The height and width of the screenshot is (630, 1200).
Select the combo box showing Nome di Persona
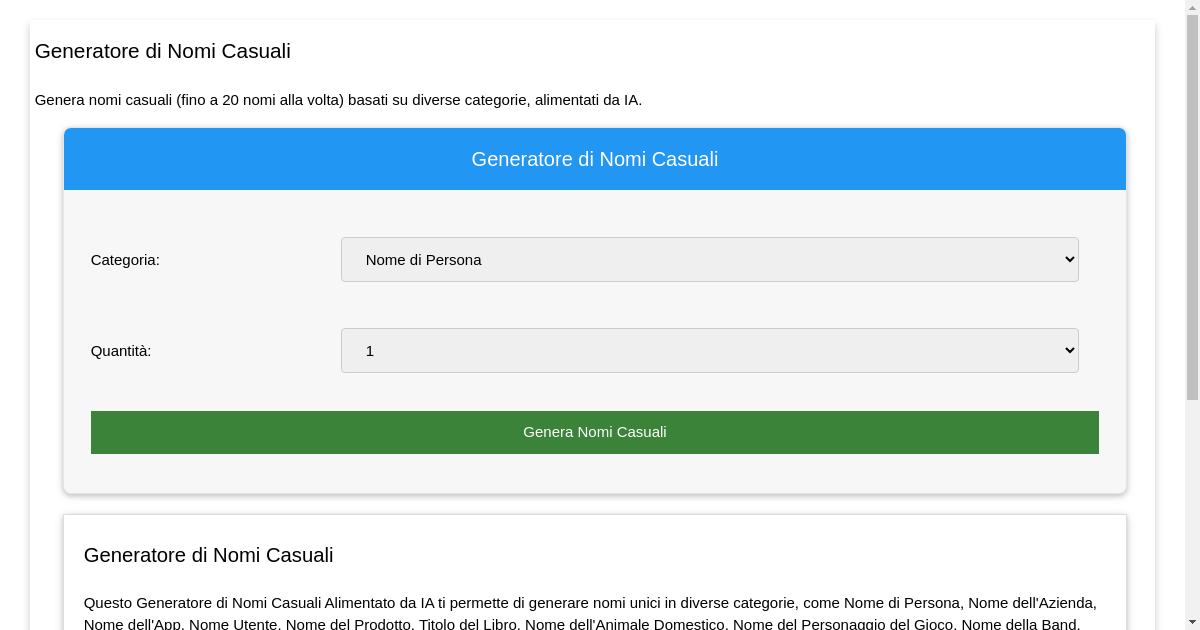710,259
